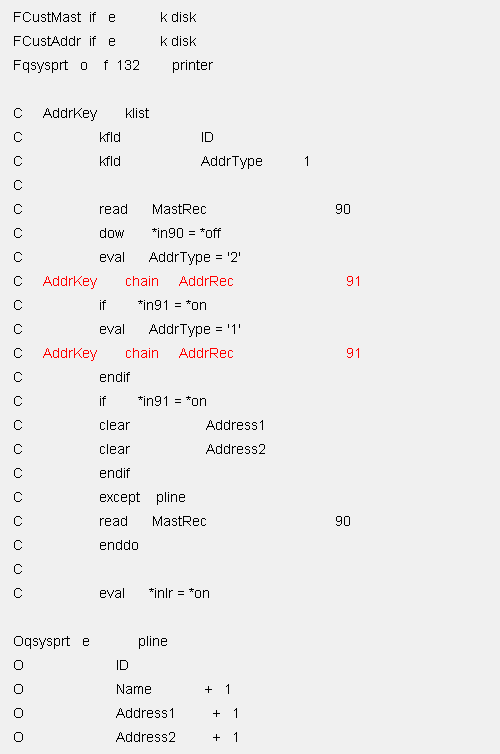The image size is (500, 754).
Task: Select the FCustAddr file declaration text
Action: click(x=104, y=41)
